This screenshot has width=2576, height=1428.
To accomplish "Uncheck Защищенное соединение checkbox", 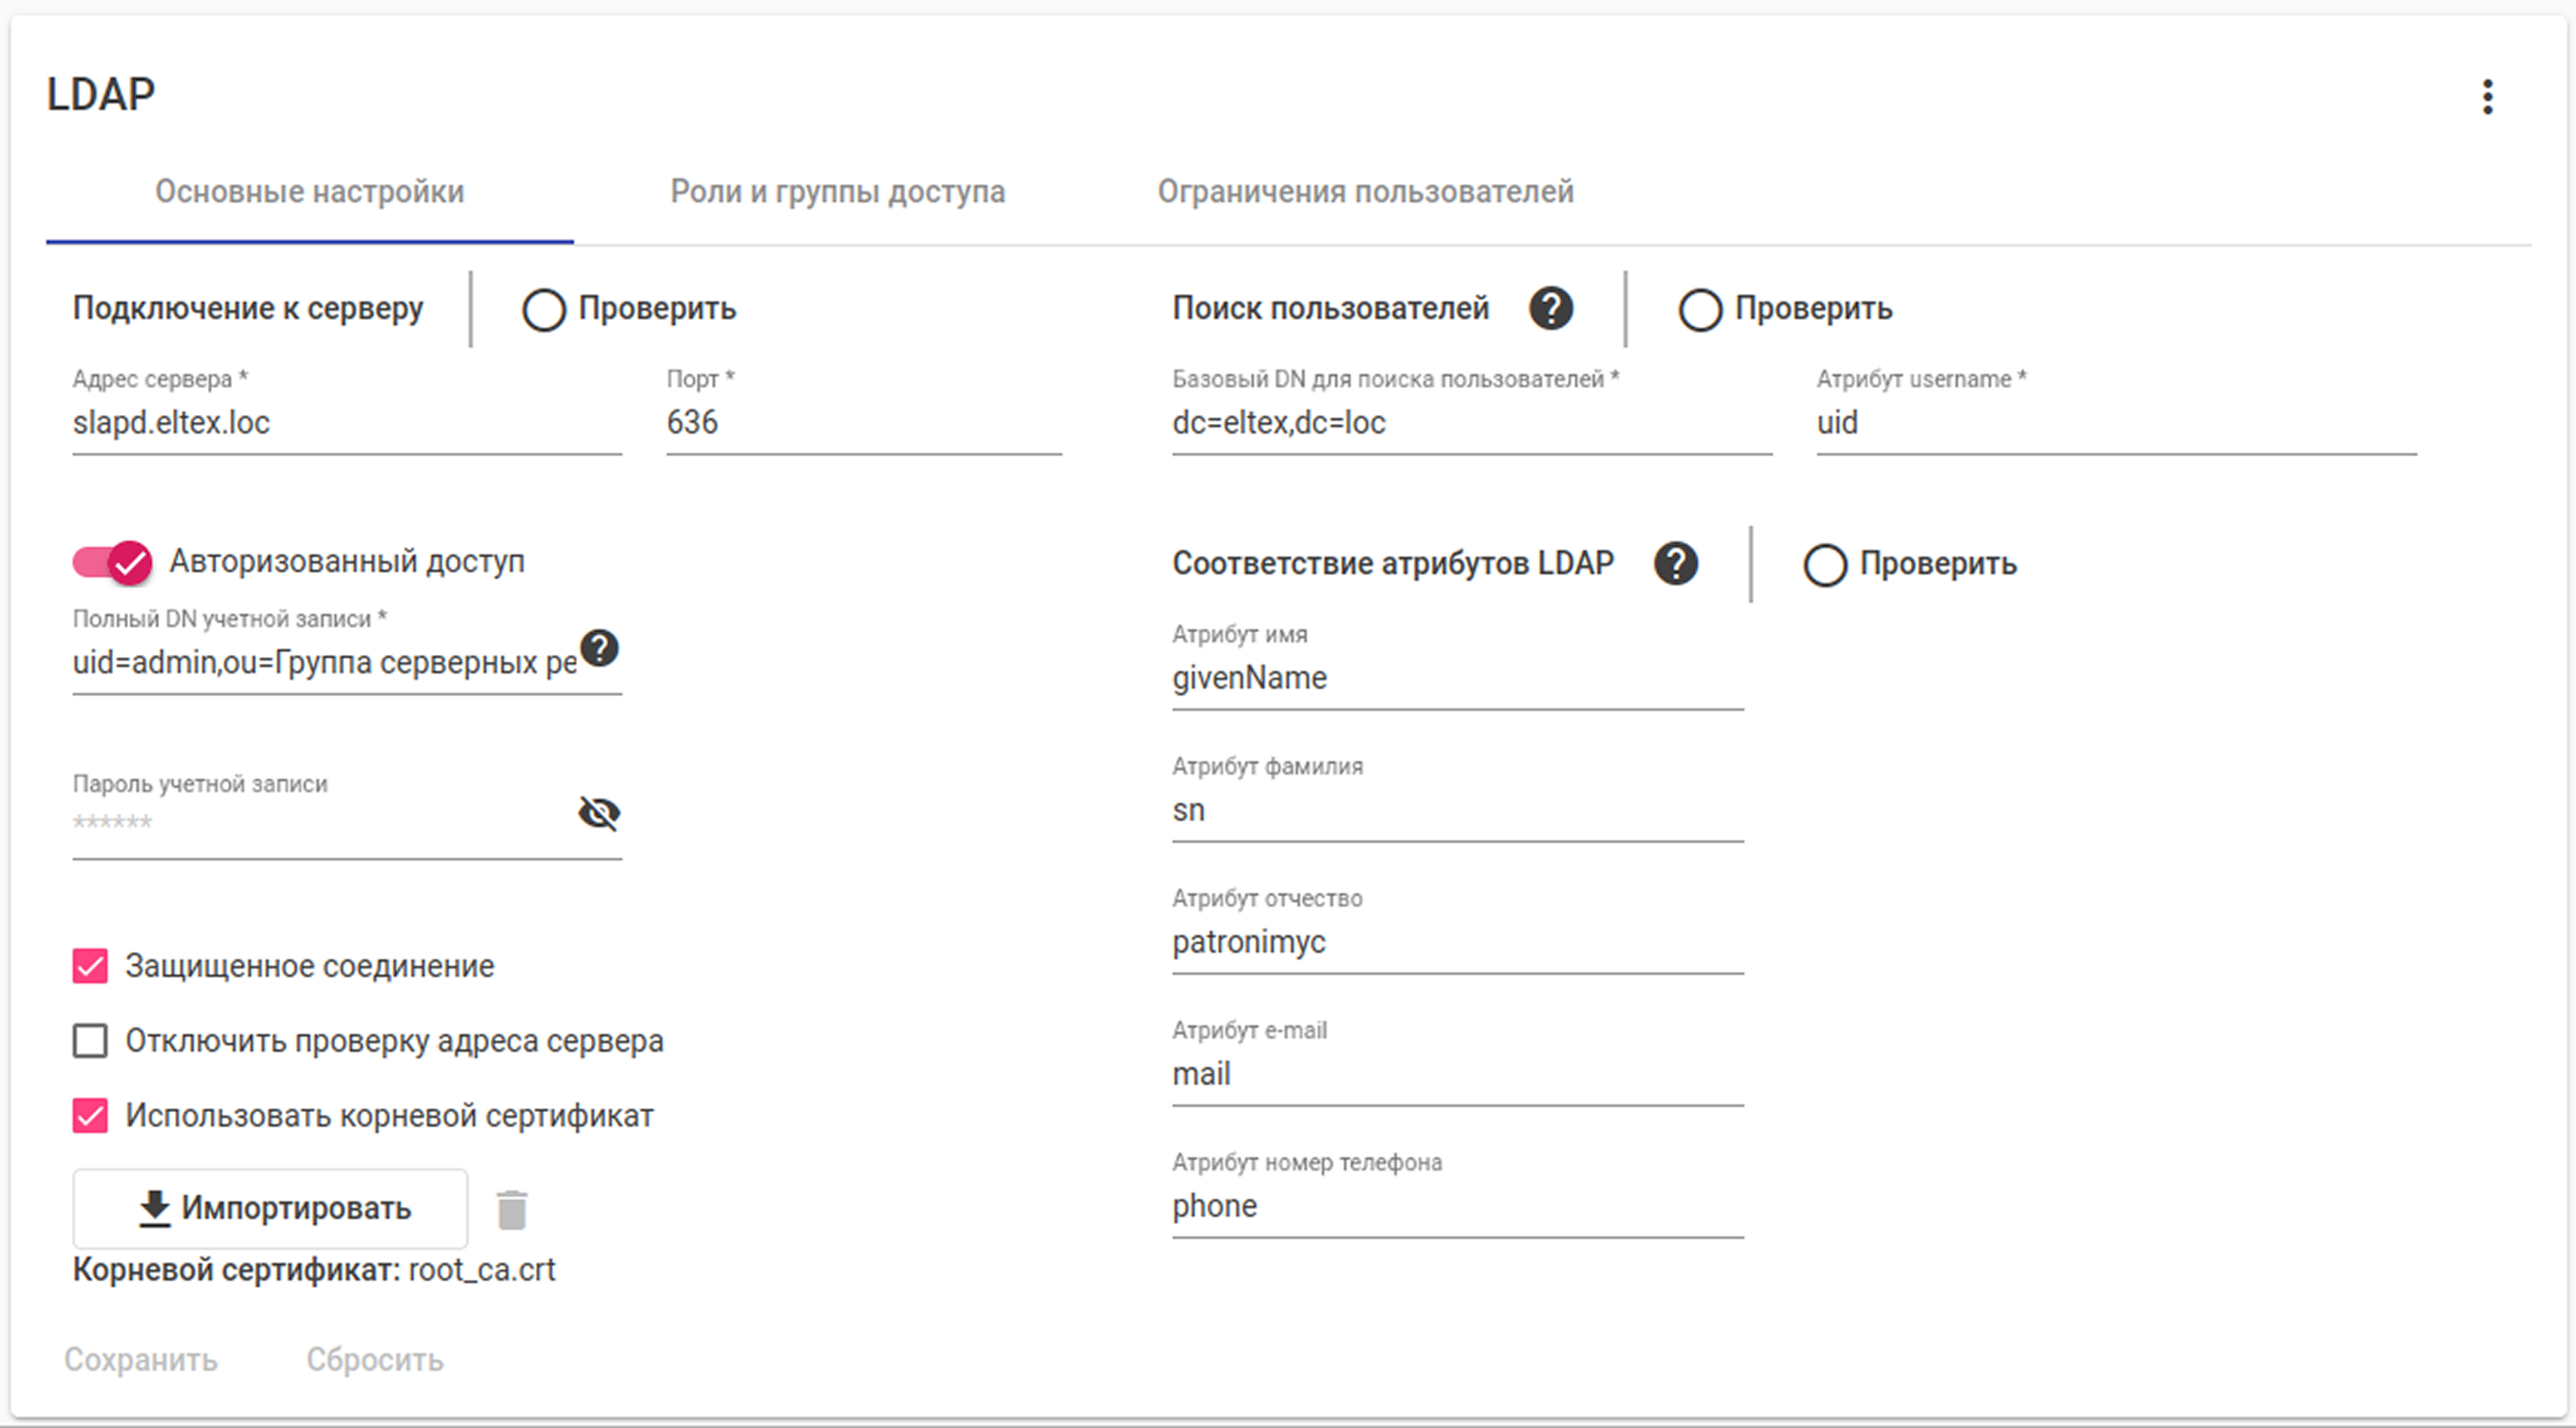I will (x=90, y=966).
